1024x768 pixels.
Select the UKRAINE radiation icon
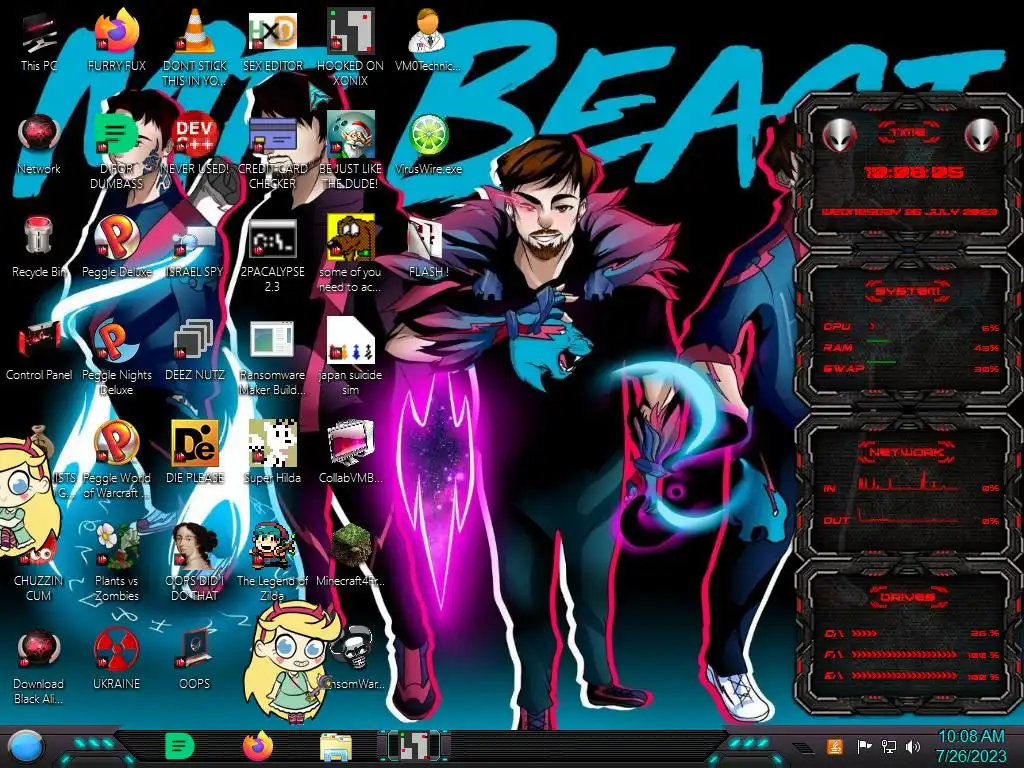click(116, 660)
